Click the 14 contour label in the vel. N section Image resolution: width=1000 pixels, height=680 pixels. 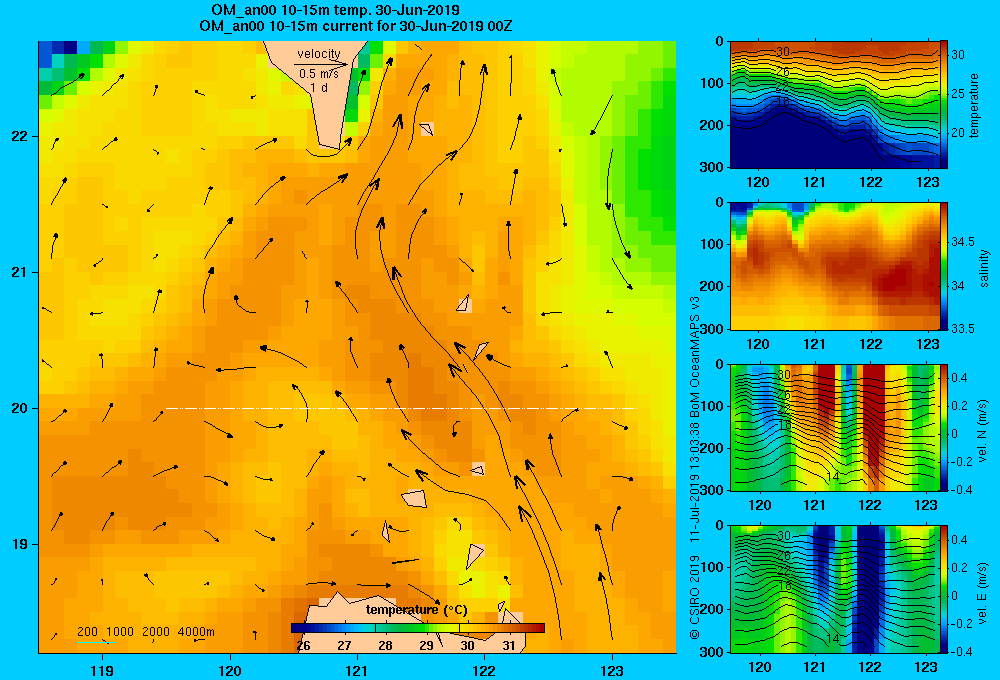(832, 477)
